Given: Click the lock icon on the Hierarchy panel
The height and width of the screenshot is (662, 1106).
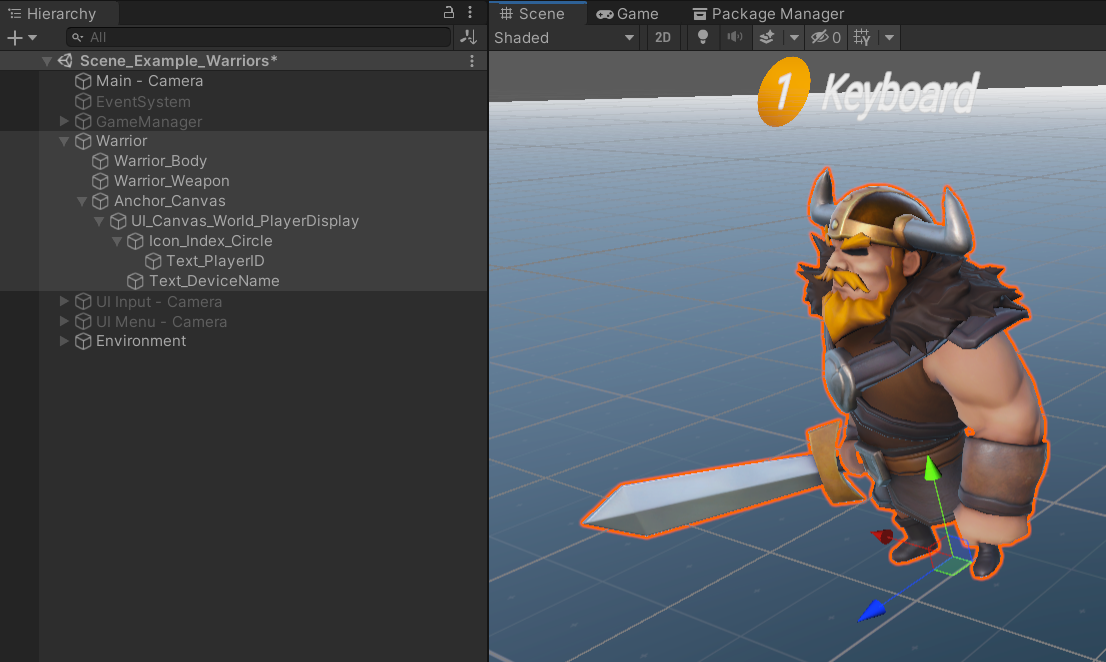Looking at the screenshot, I should 449,13.
